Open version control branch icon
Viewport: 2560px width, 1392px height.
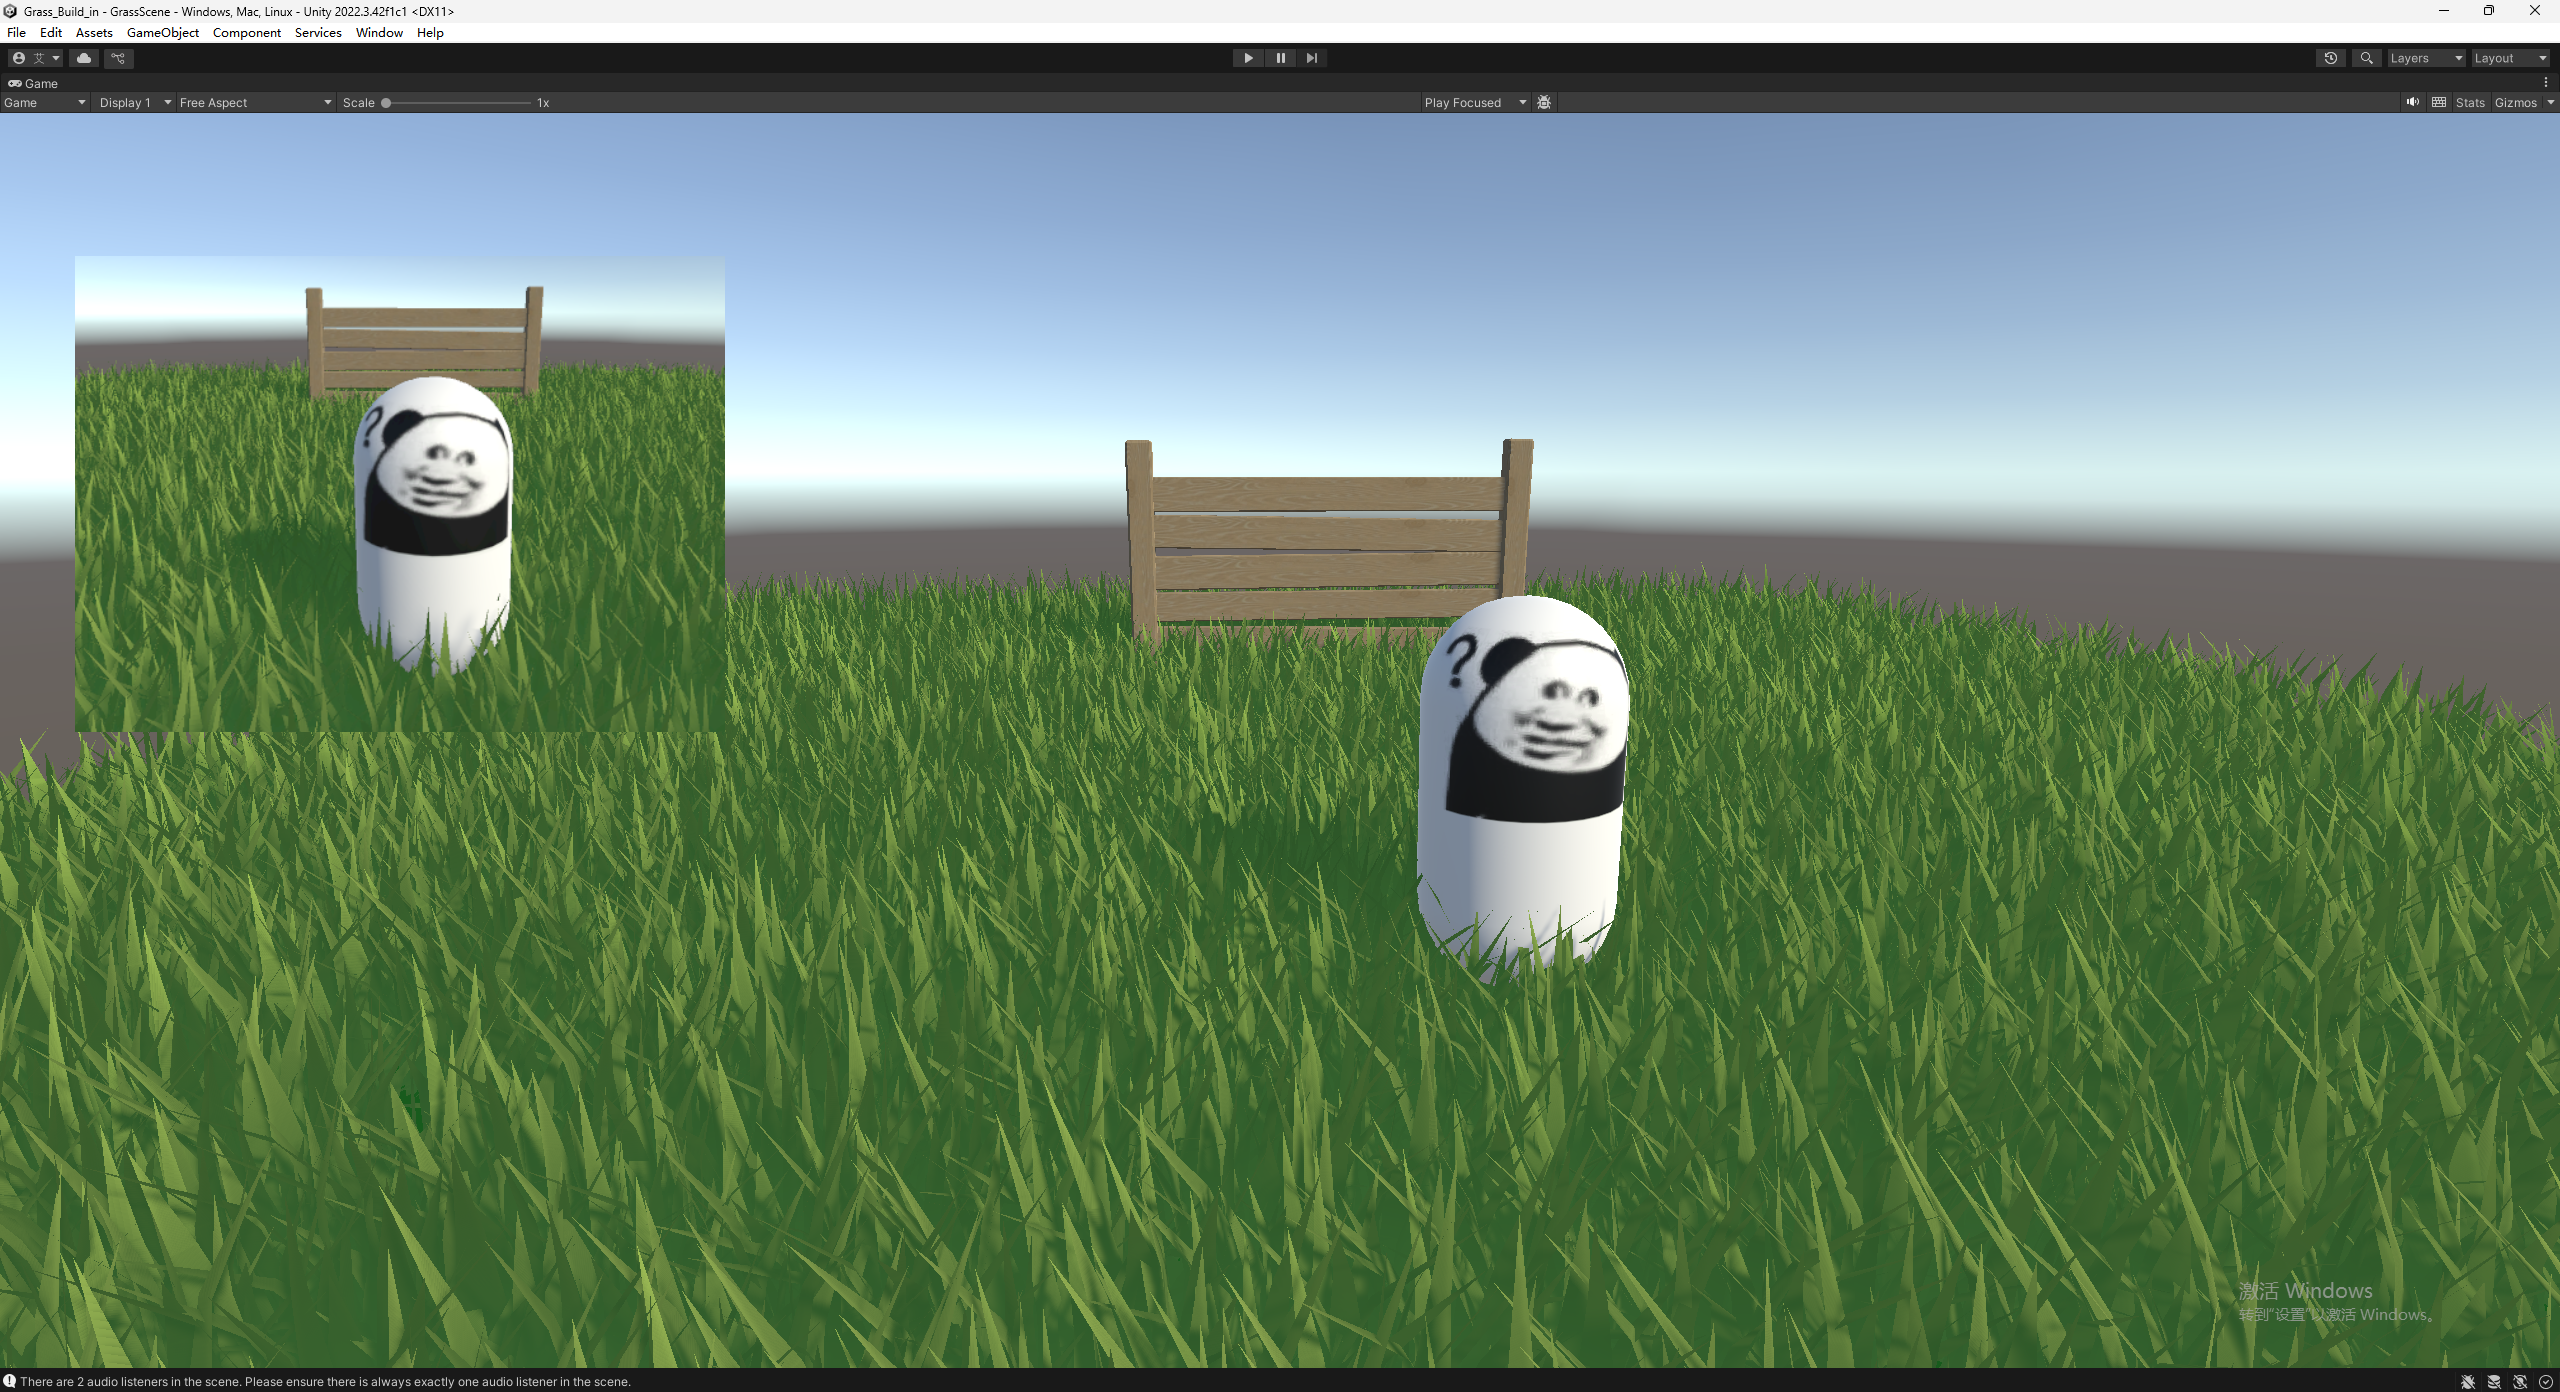tap(118, 58)
